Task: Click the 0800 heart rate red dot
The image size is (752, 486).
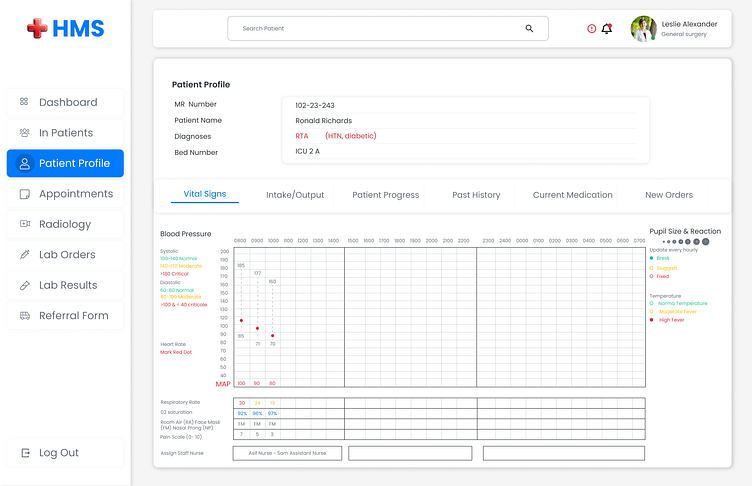Action: coord(241,320)
